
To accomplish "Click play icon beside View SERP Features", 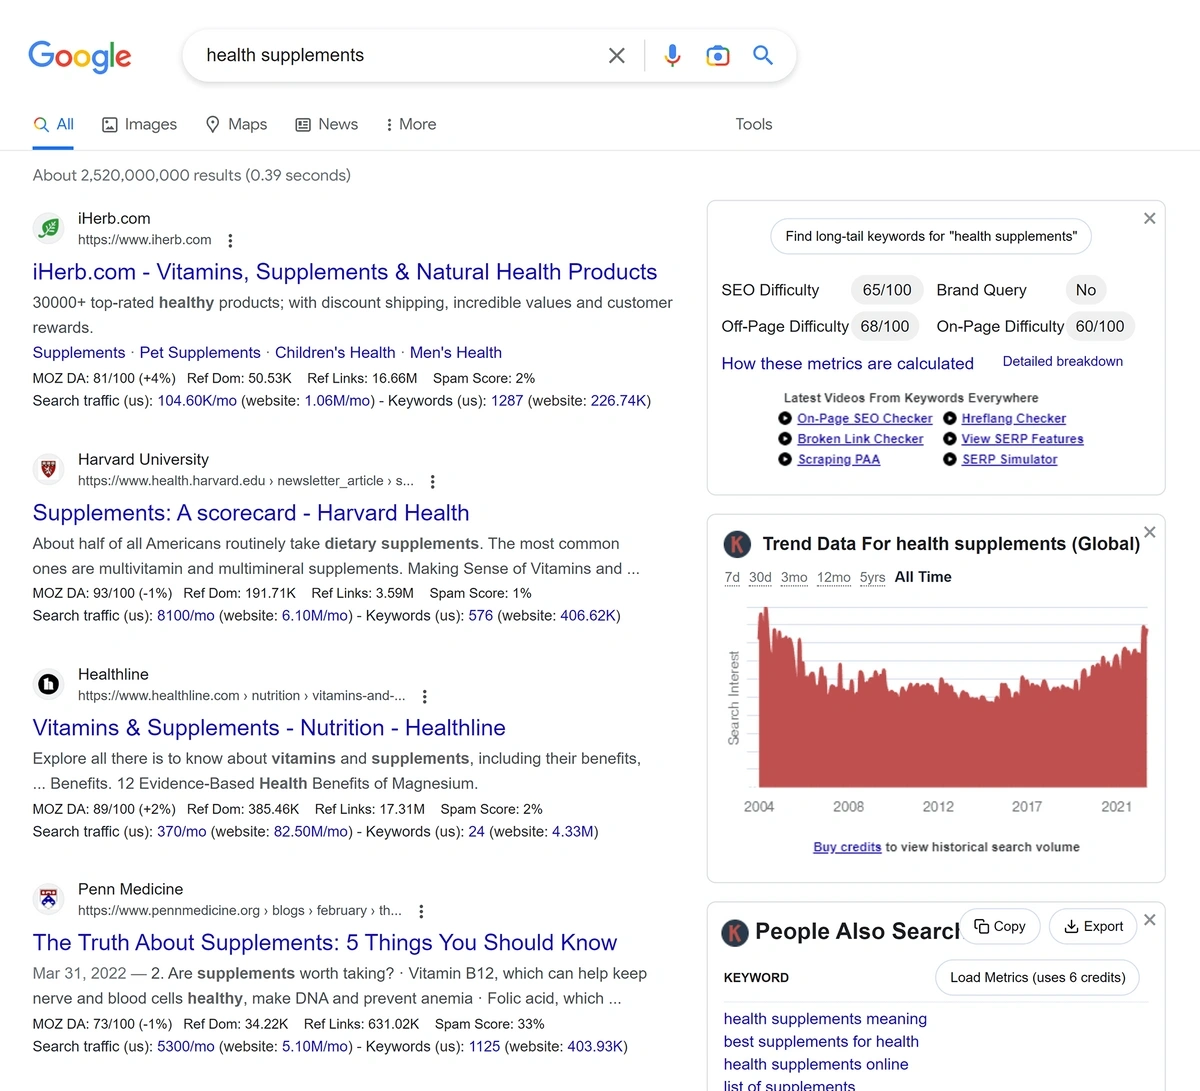I will (950, 439).
